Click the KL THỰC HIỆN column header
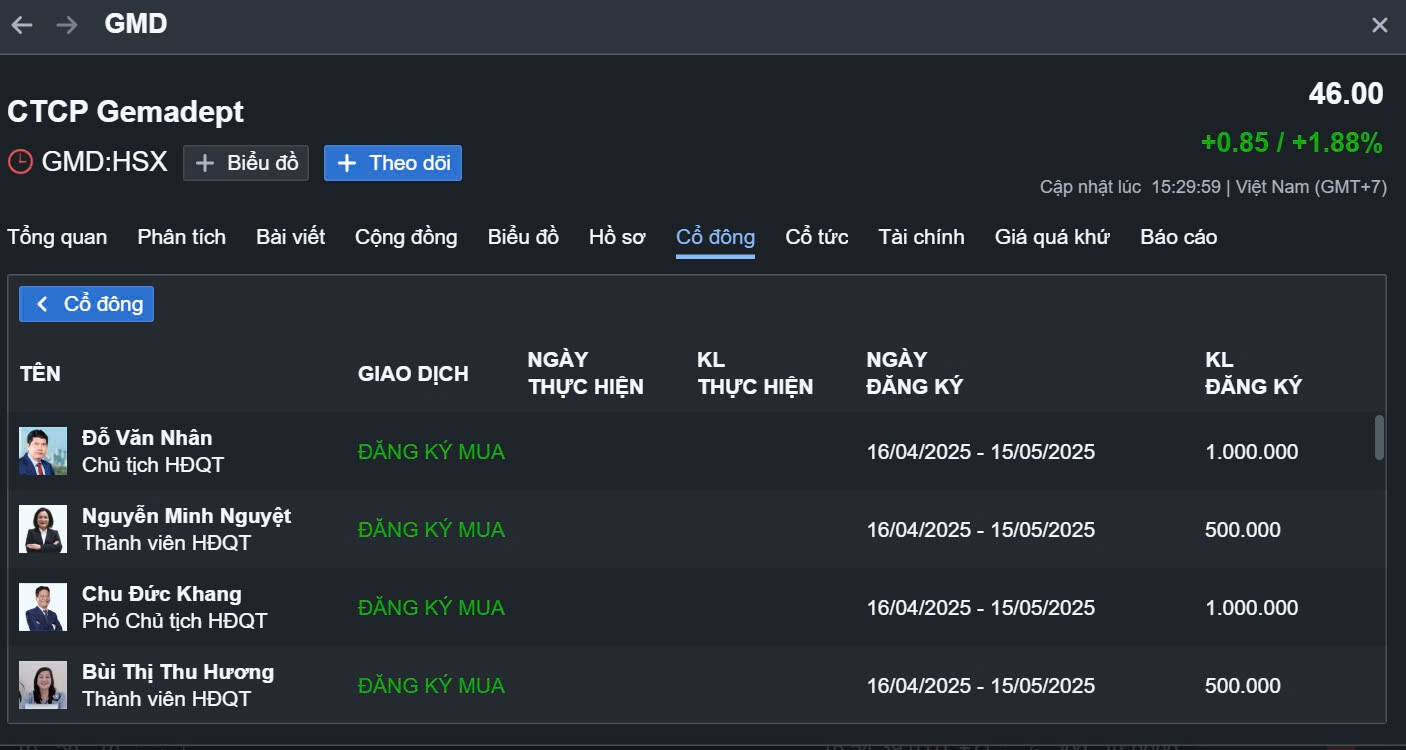 [755, 373]
